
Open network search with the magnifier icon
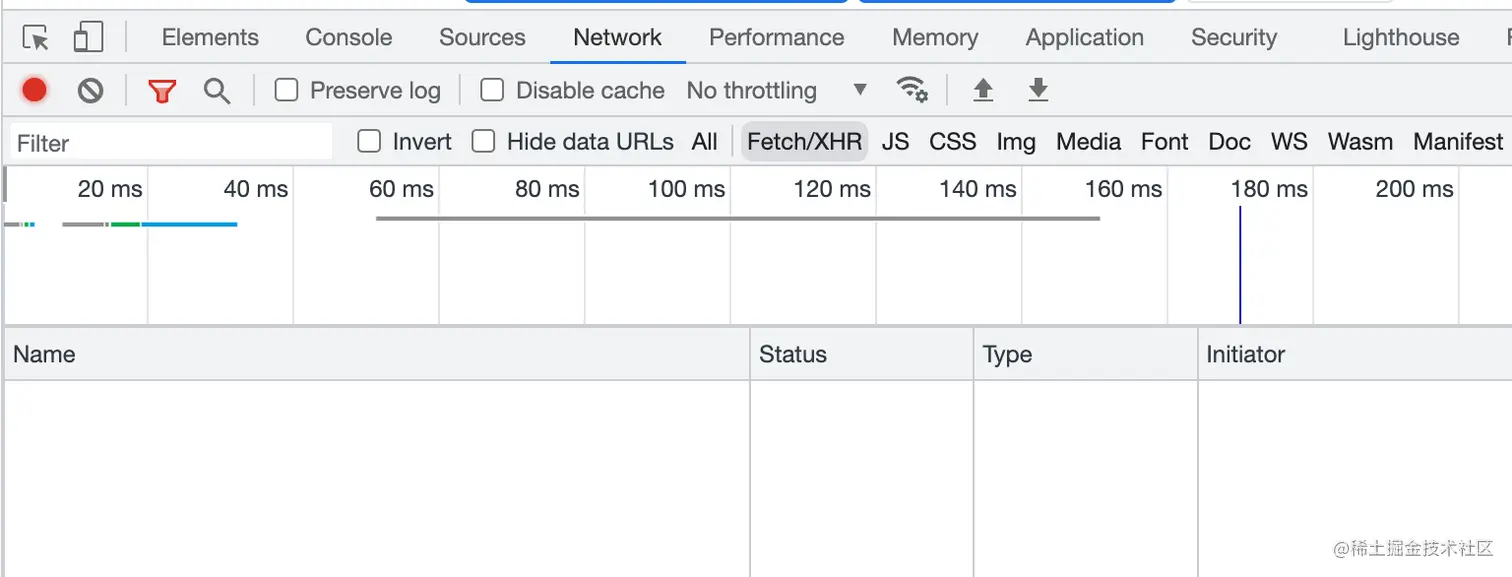pyautogui.click(x=217, y=91)
